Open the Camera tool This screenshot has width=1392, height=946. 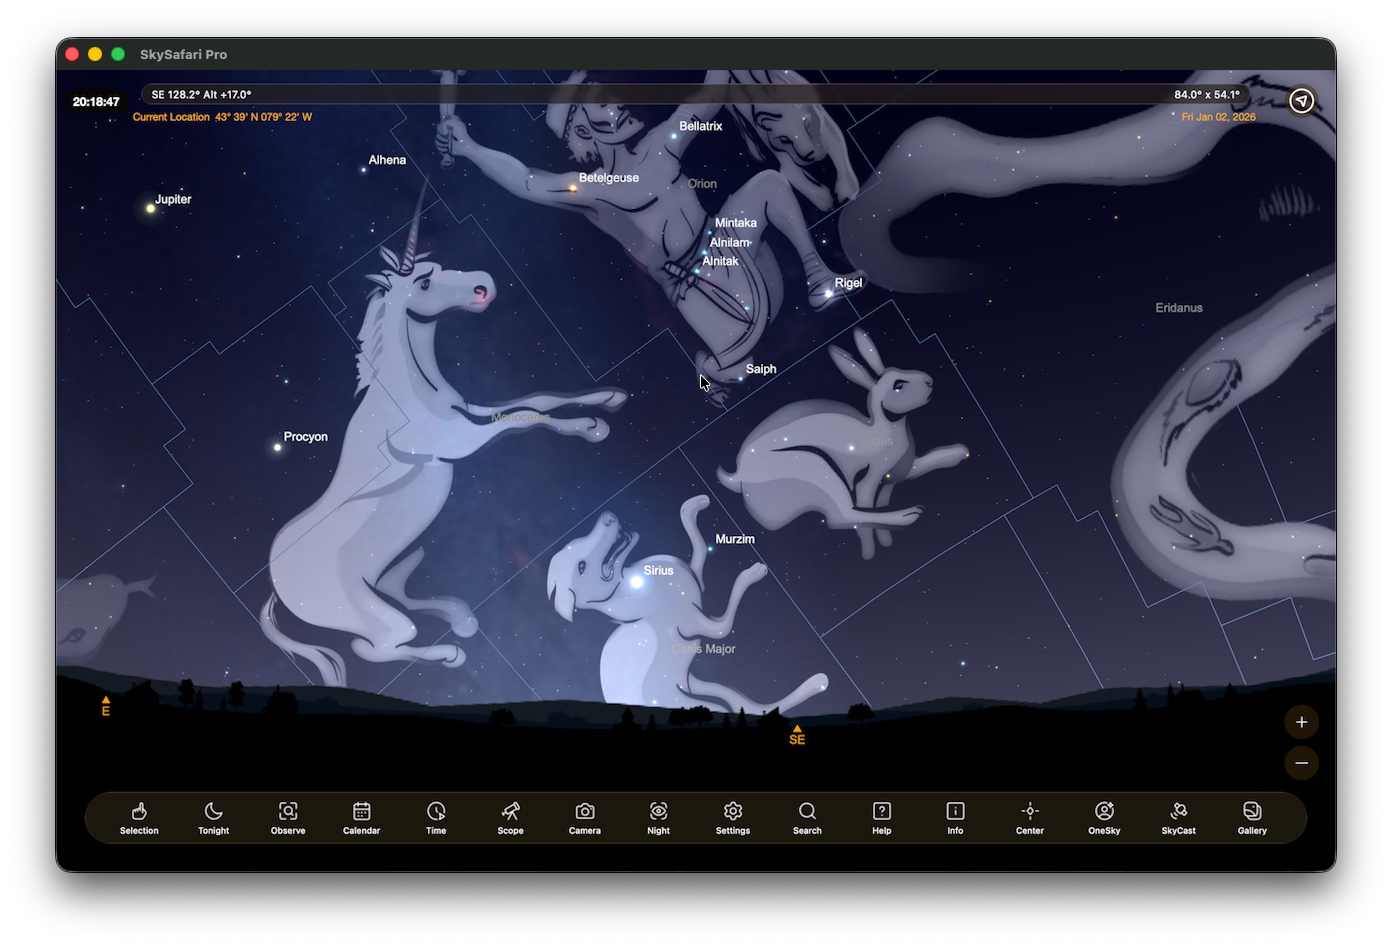(585, 817)
